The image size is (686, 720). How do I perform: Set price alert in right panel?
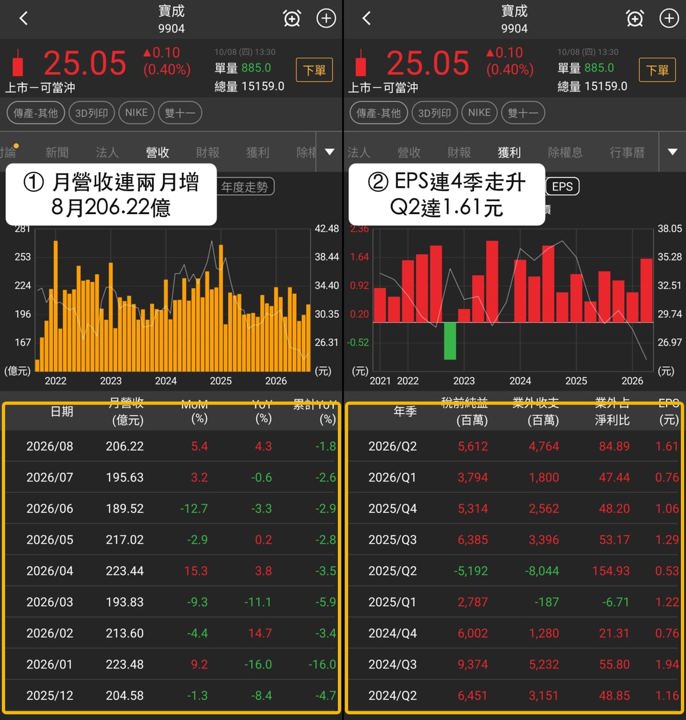tap(635, 18)
